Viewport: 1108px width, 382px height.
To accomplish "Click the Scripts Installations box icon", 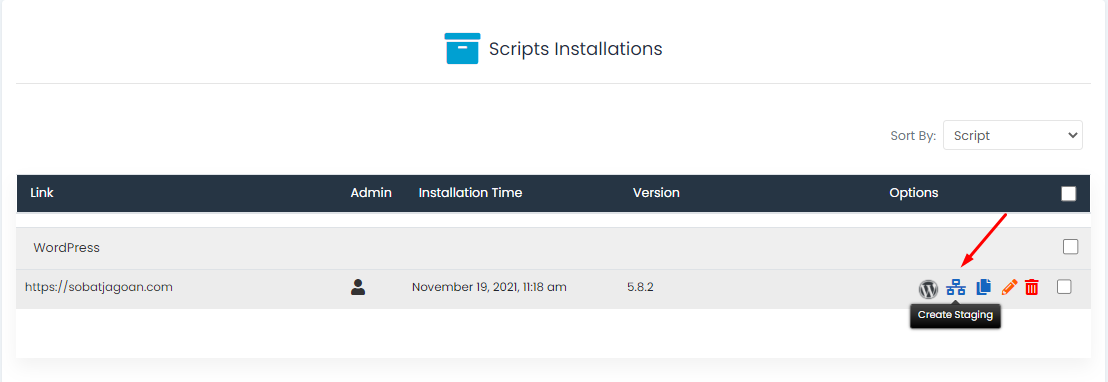I will tap(463, 48).
